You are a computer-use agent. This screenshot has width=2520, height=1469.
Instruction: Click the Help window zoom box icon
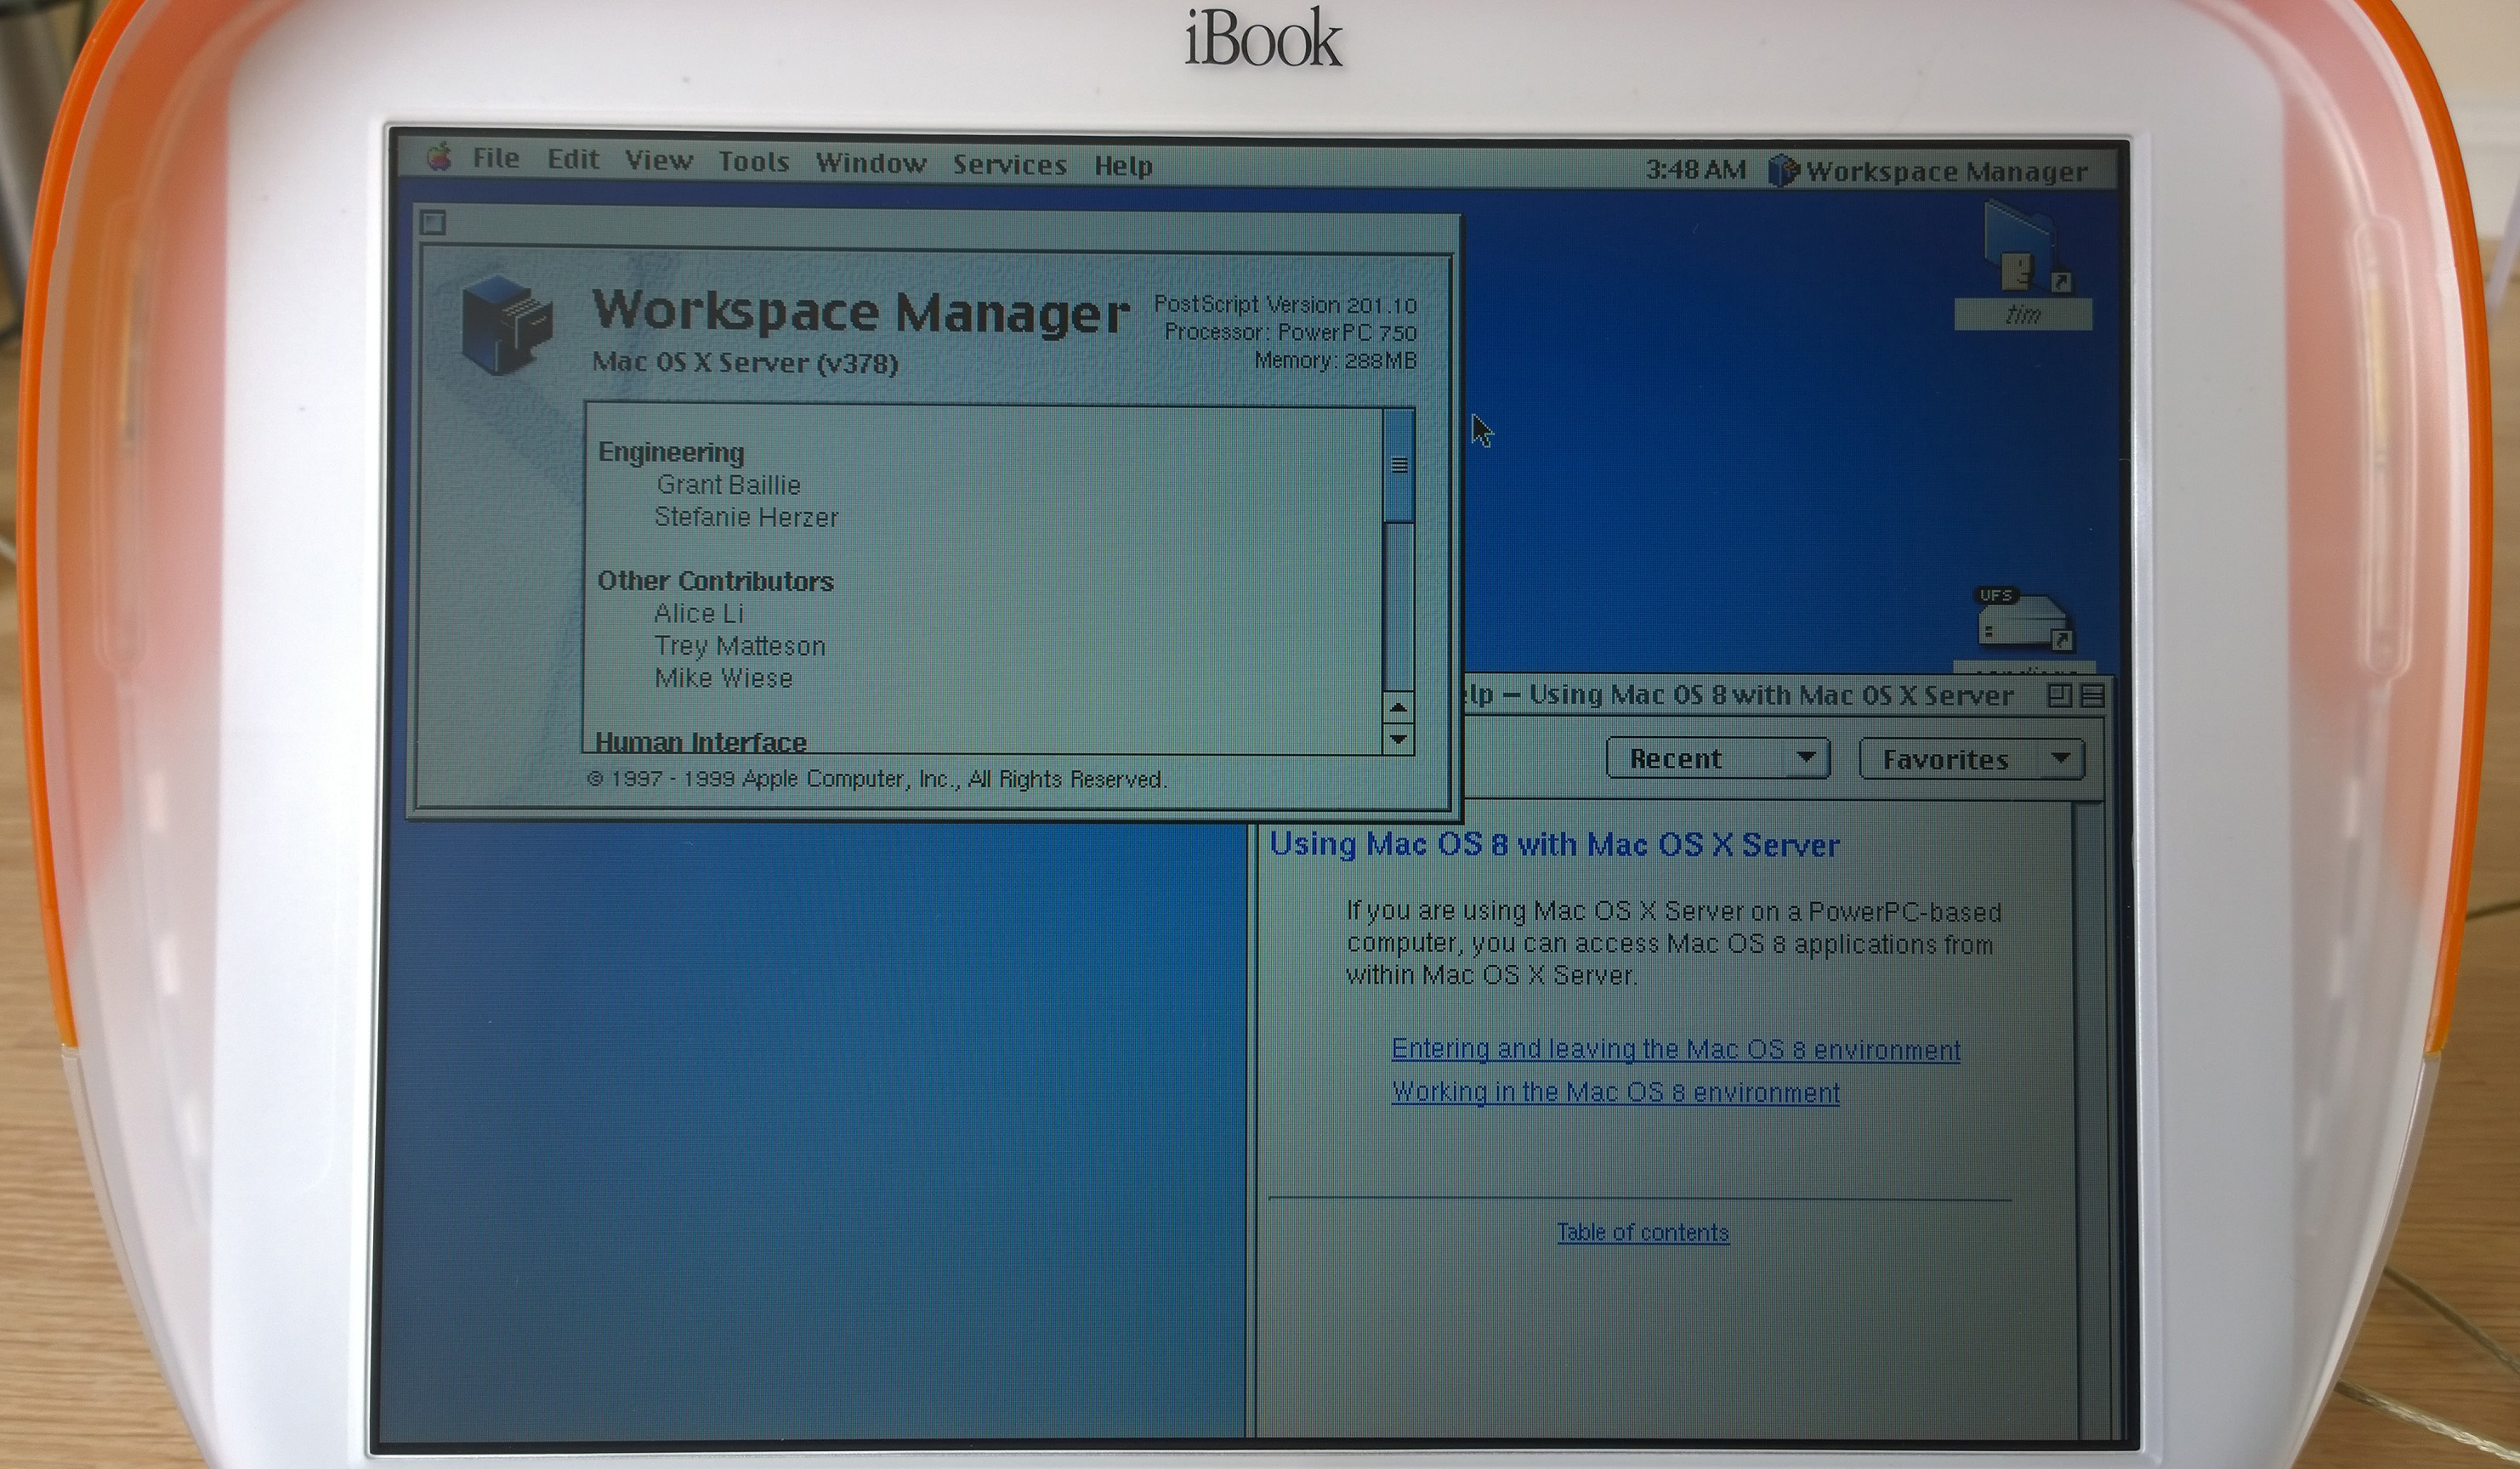tap(2060, 696)
